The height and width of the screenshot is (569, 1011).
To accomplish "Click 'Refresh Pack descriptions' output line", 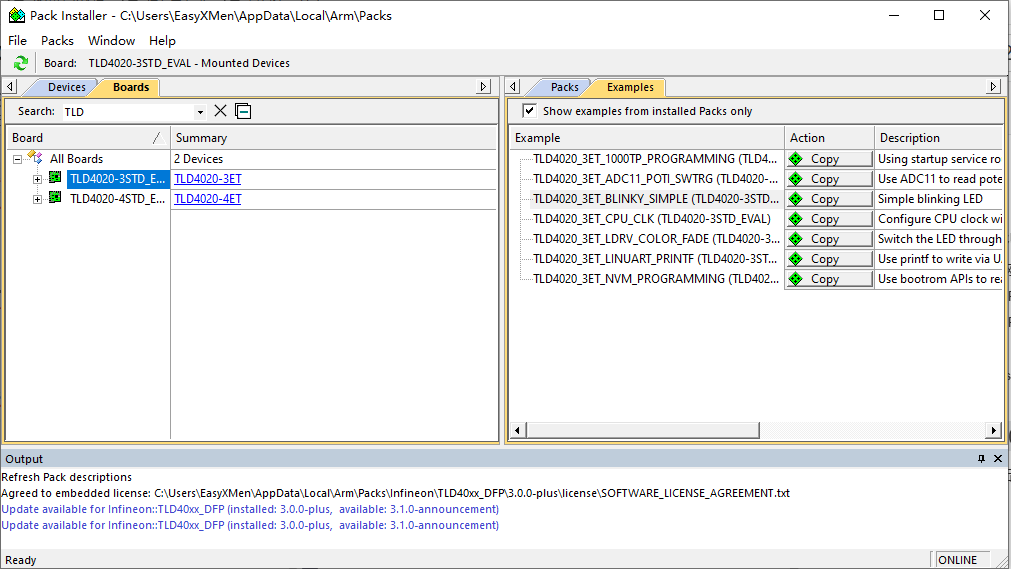I will point(66,477).
